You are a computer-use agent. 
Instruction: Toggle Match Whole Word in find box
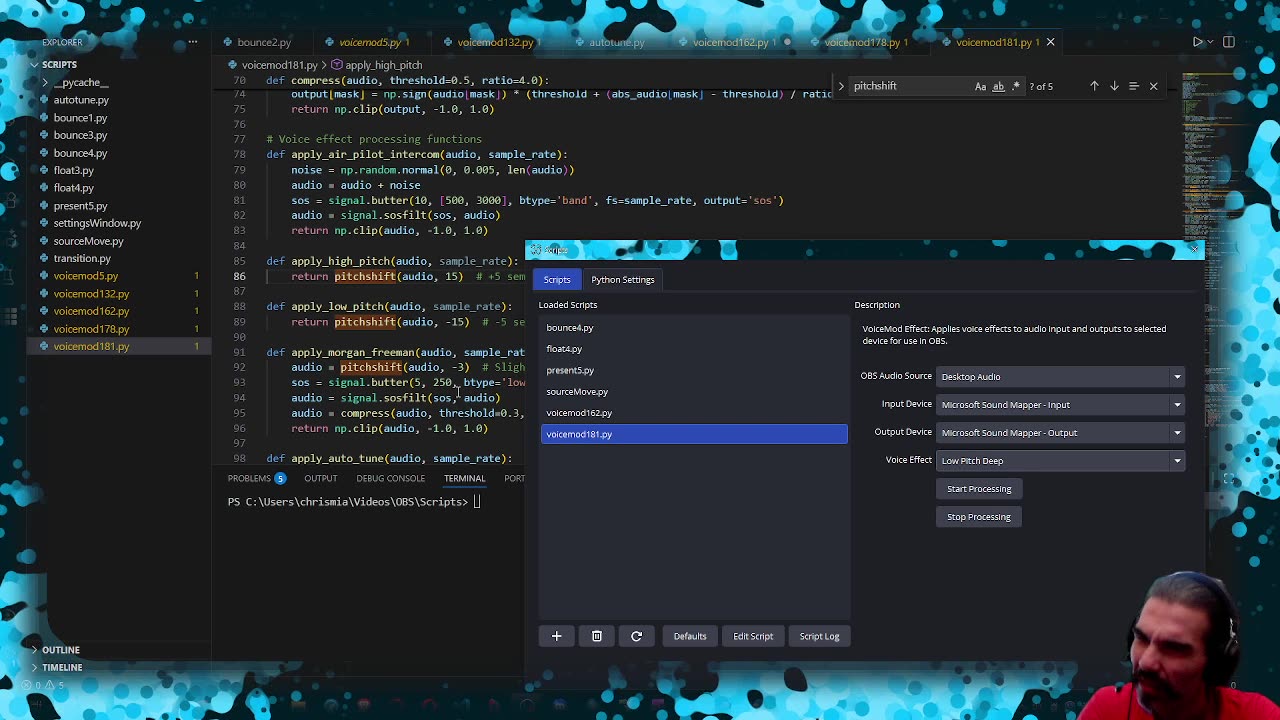coord(999,86)
